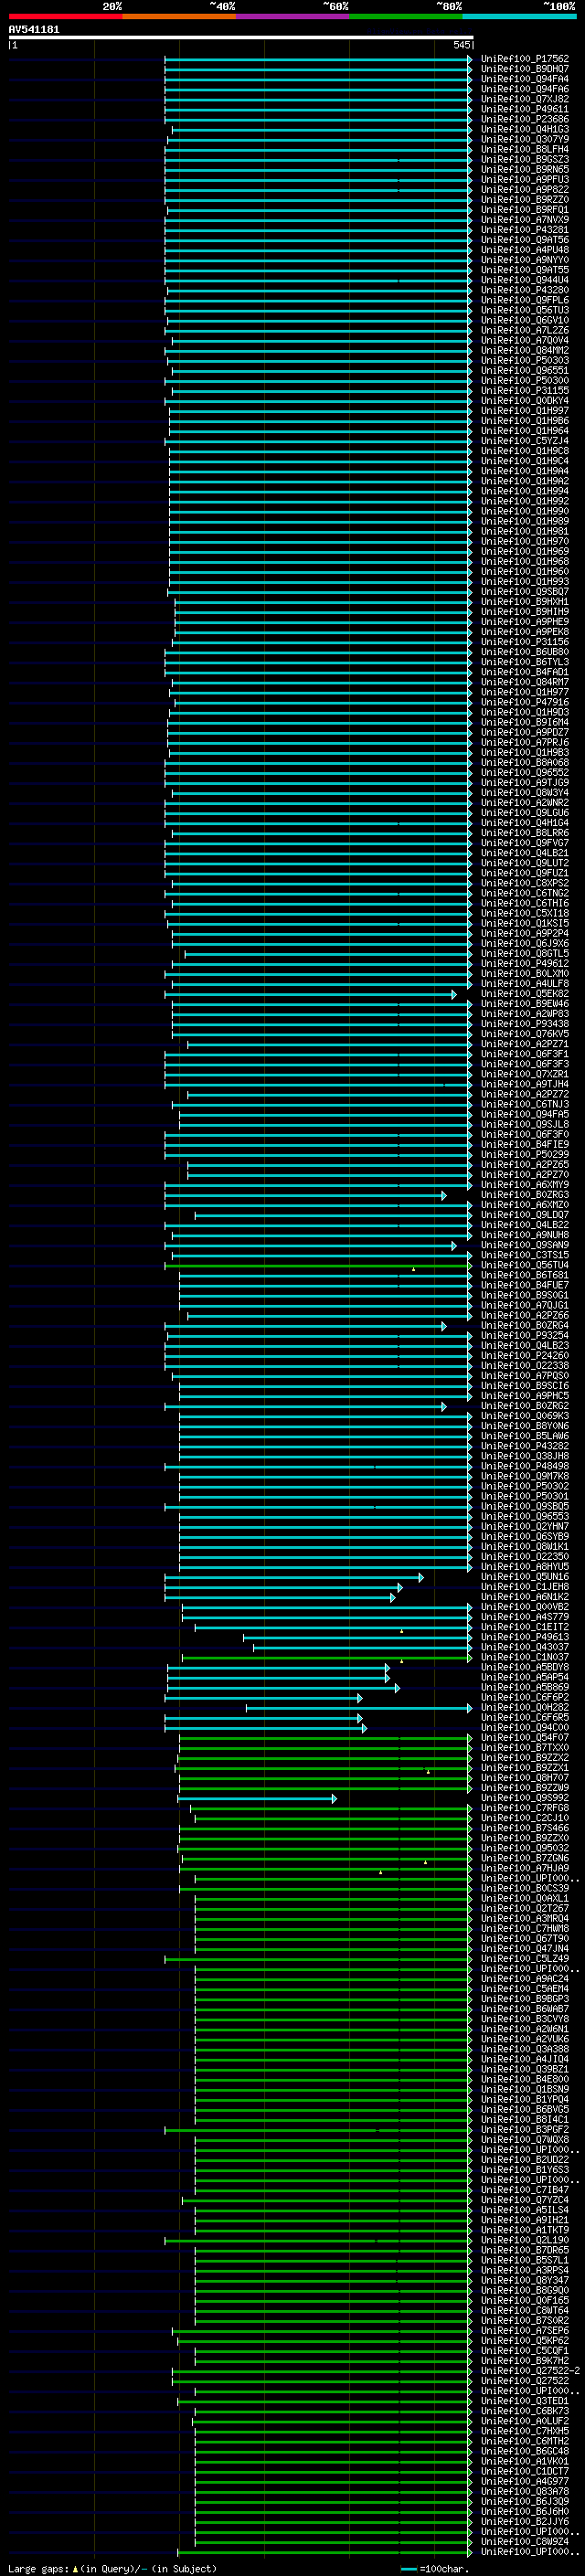This screenshot has height=2576, width=585.
Task: Open hit UniRef100_P17562
Action: [524, 59]
